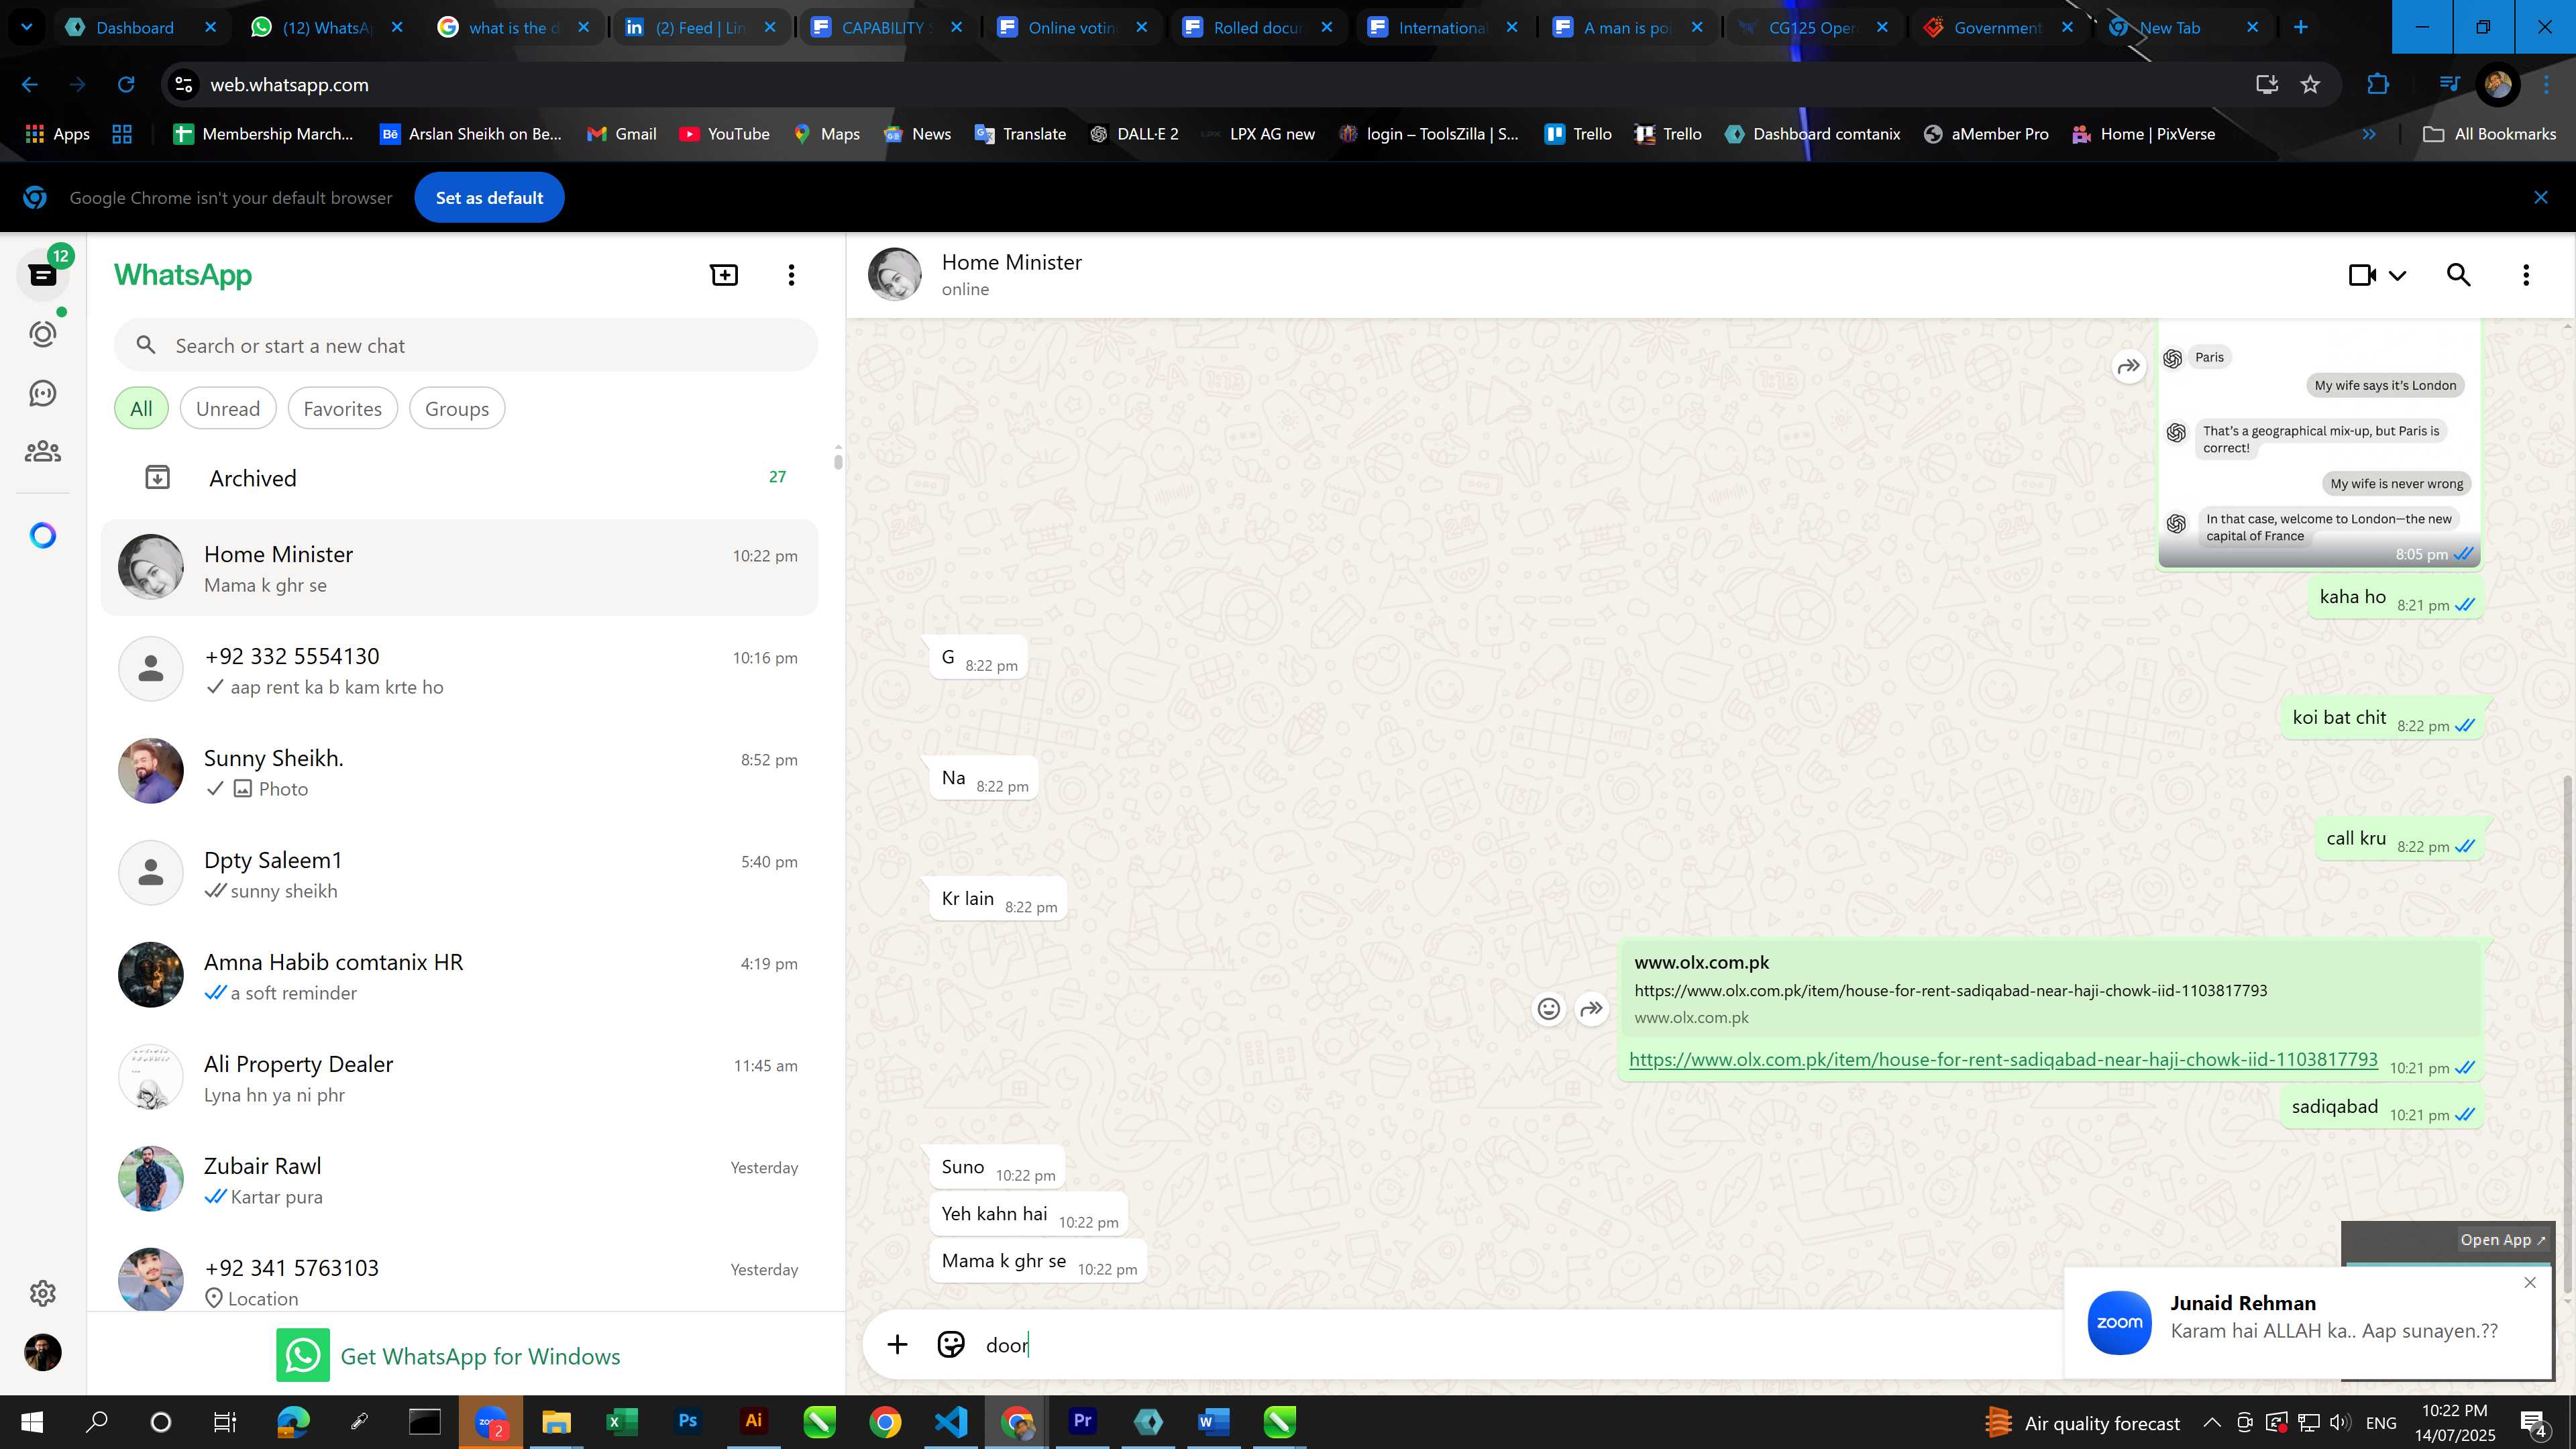The image size is (2576, 1449).
Task: Expand the tab search dropdown arrow
Action: click(27, 27)
